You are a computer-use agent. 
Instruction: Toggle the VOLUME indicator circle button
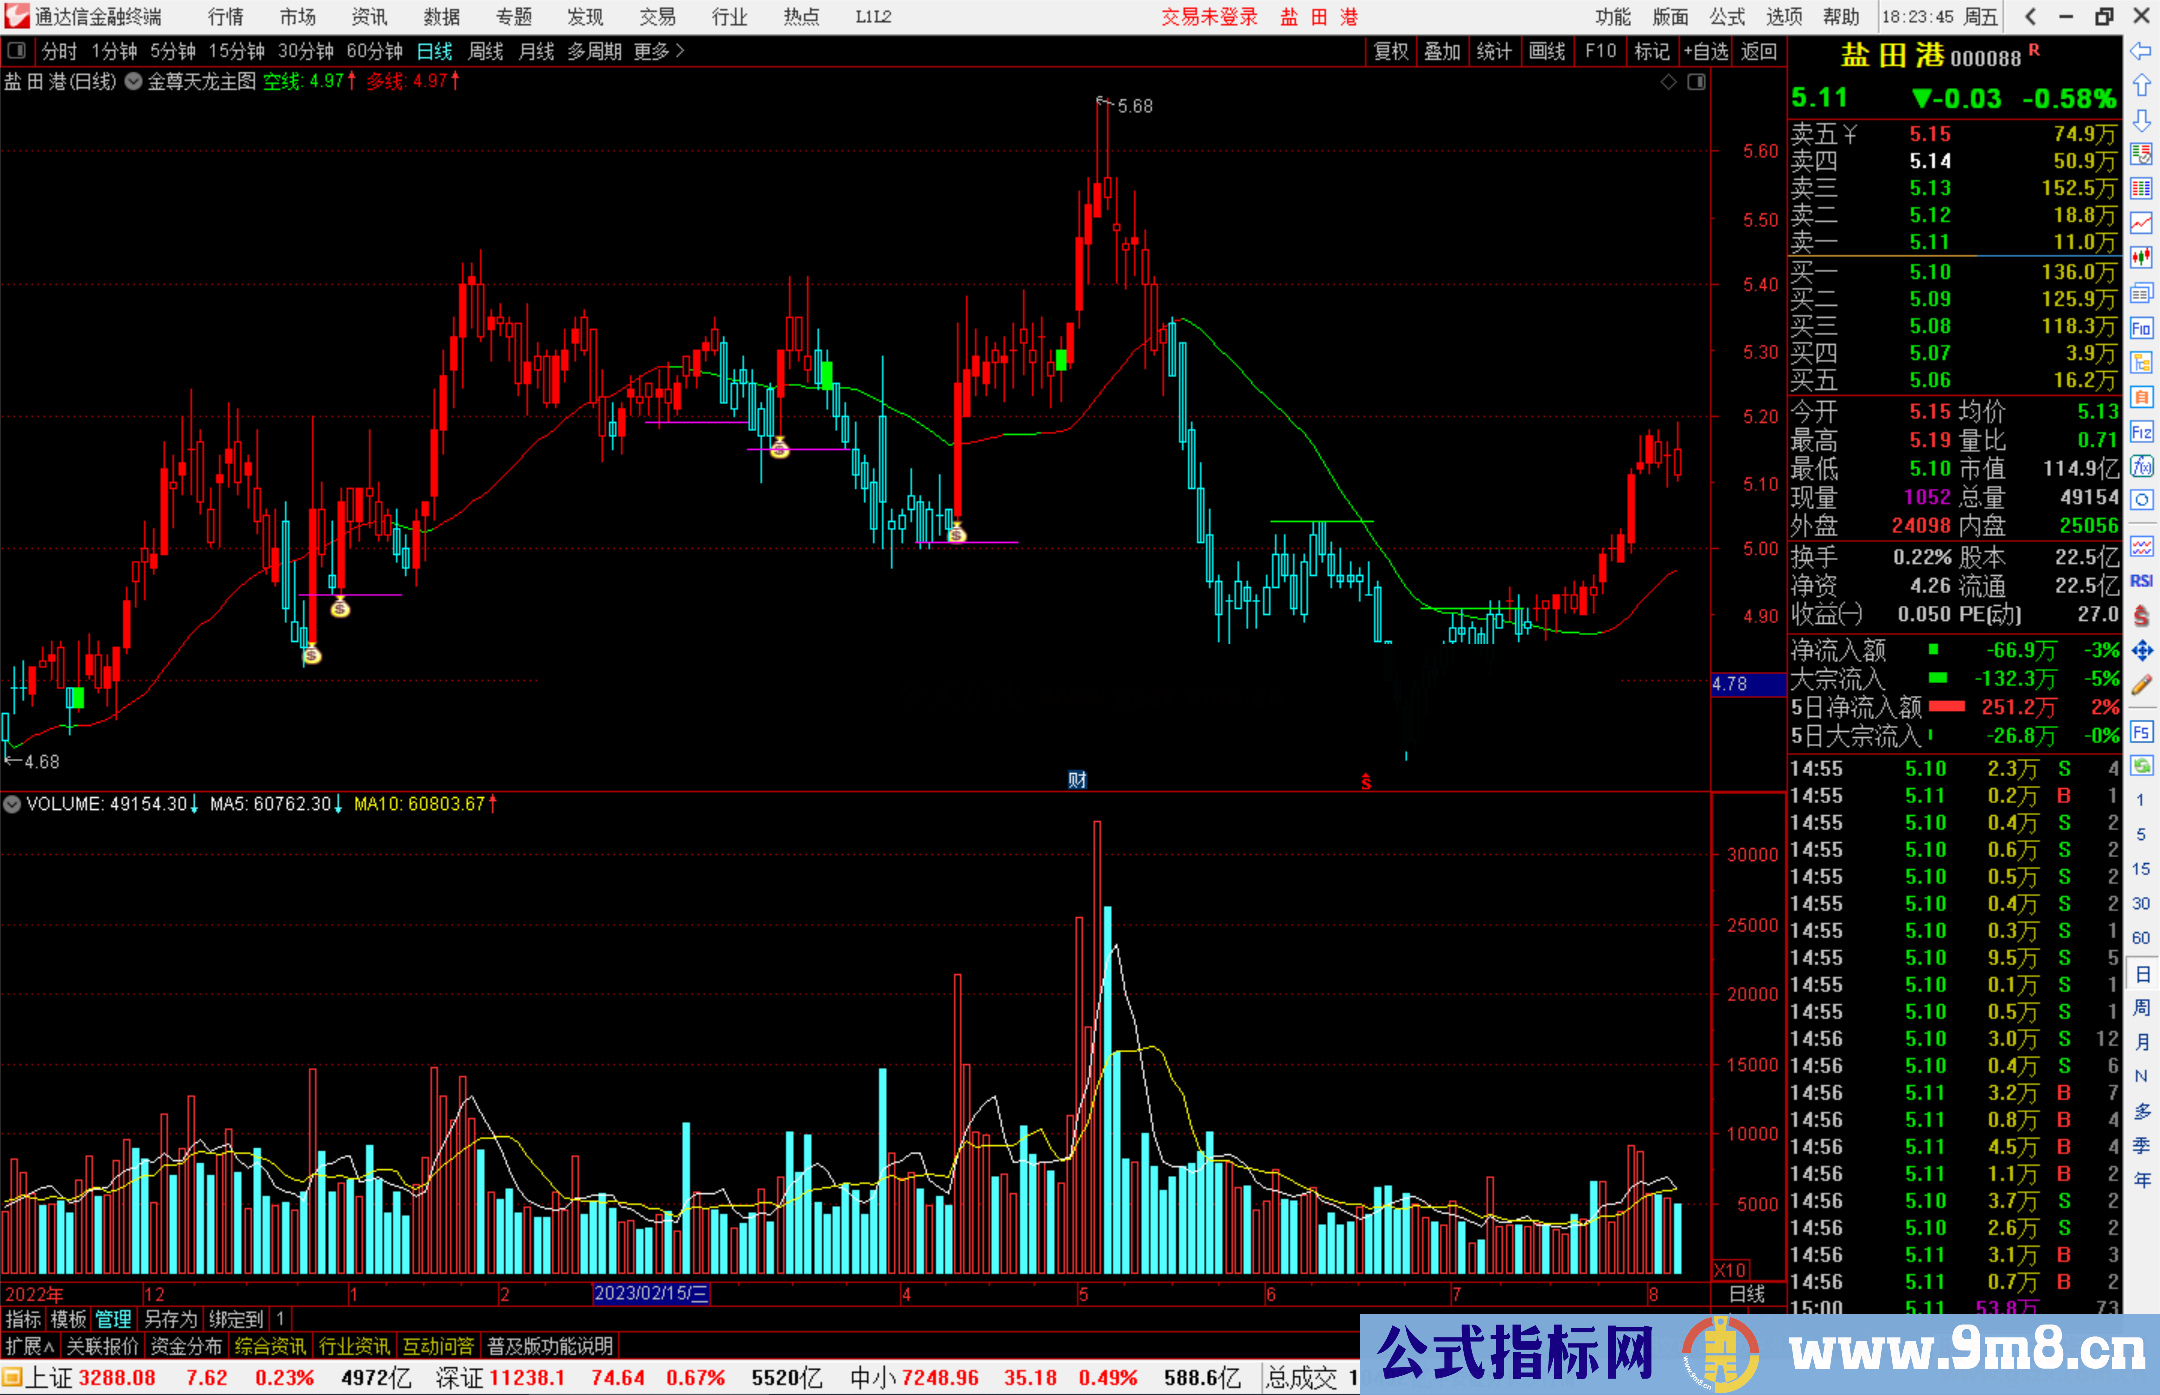click(12, 804)
